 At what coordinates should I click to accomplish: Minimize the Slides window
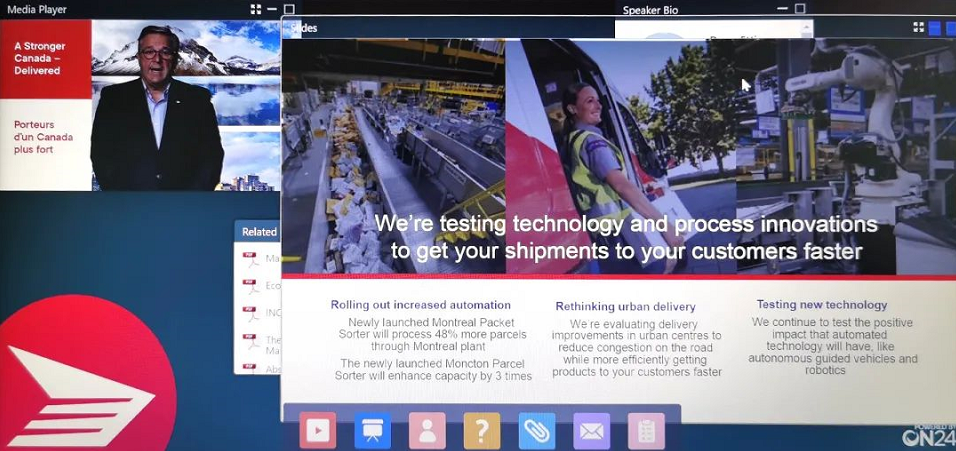933,27
